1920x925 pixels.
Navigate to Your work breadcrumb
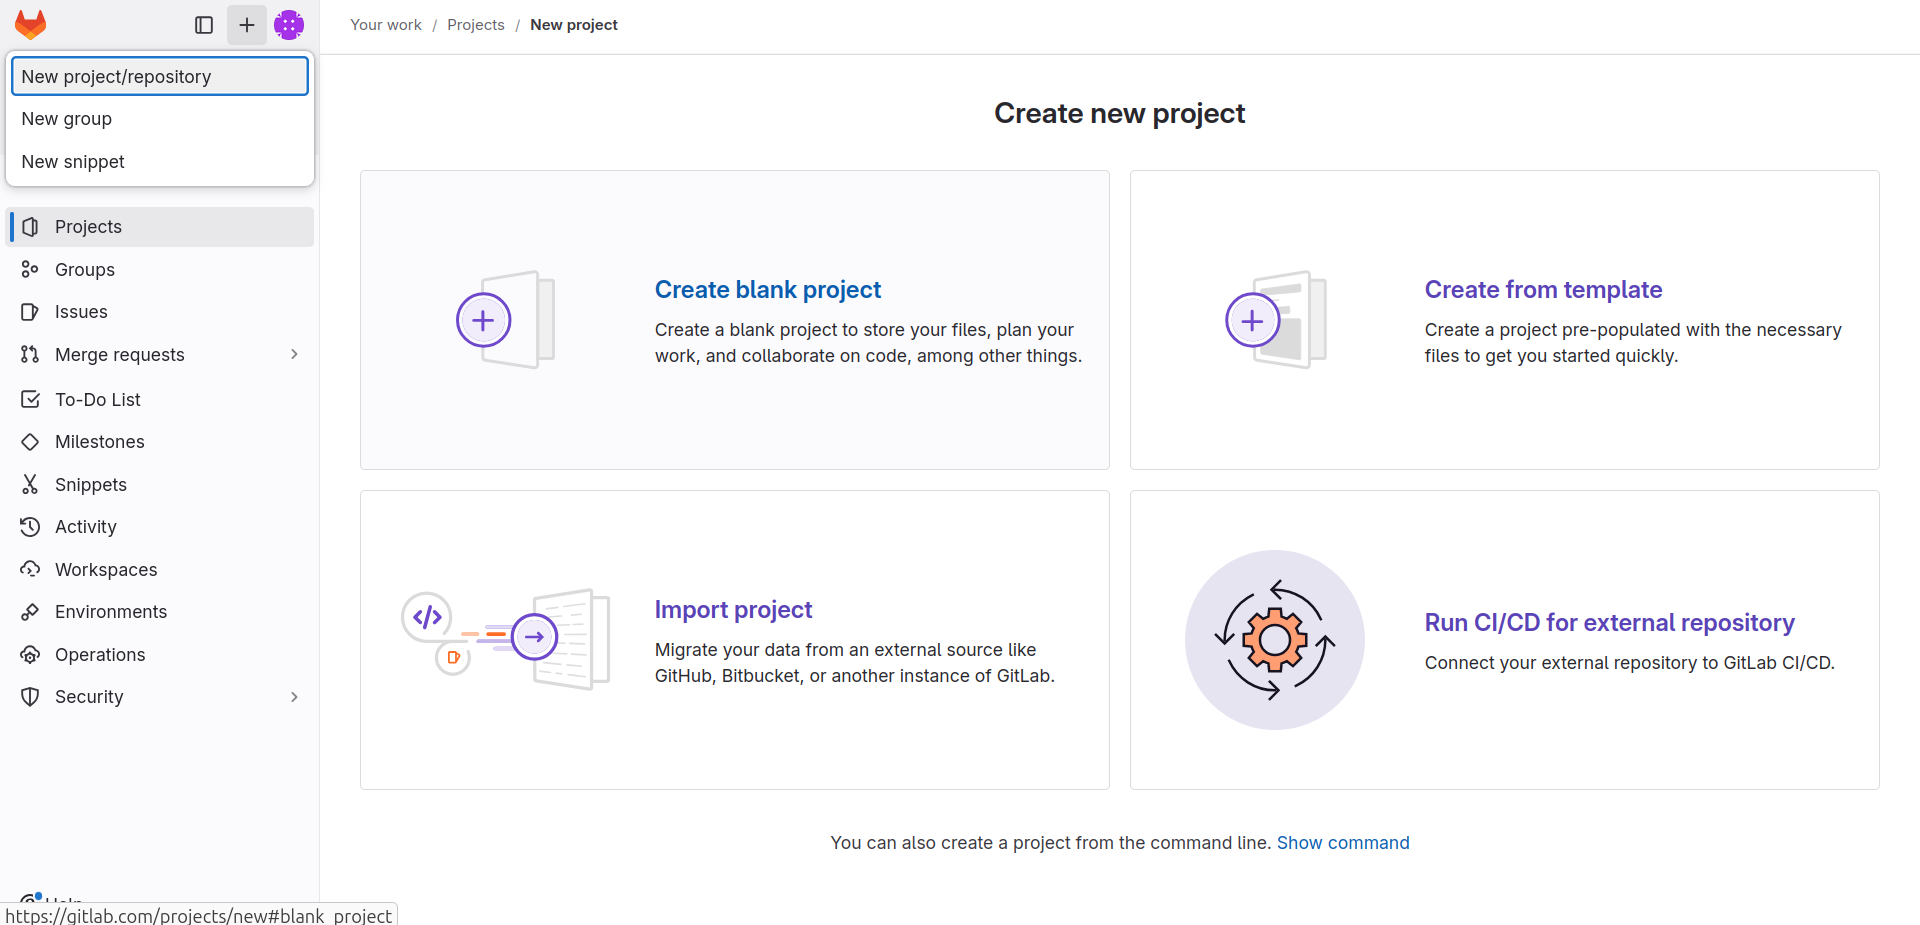coord(385,24)
